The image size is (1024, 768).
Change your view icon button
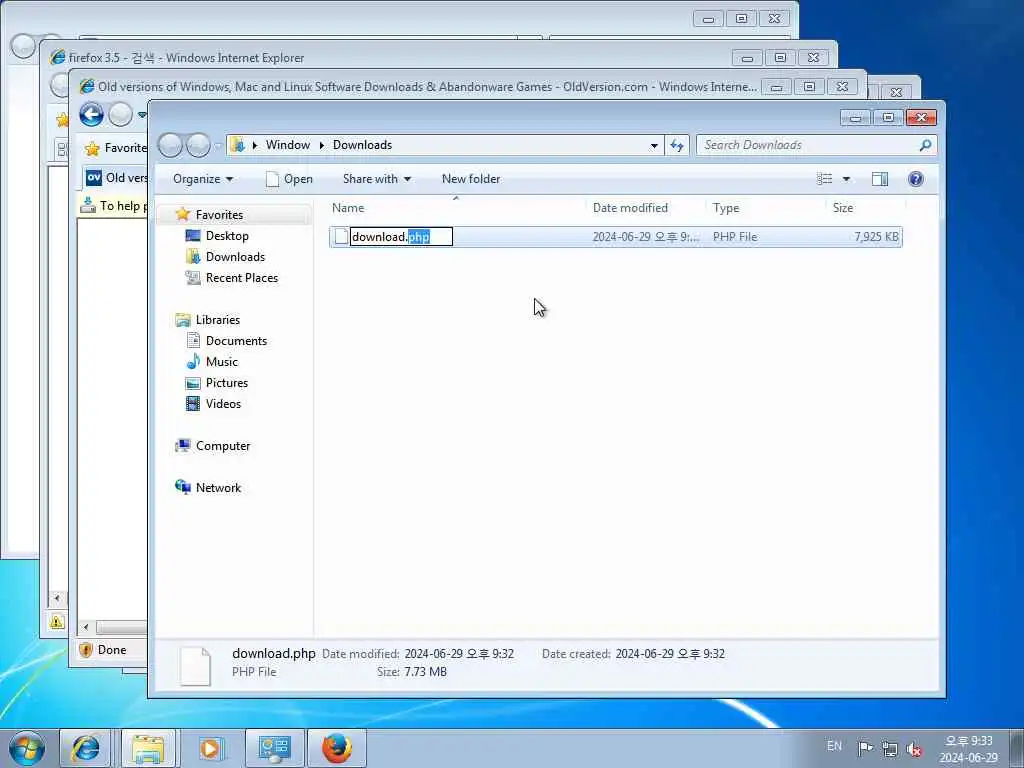tap(825, 179)
